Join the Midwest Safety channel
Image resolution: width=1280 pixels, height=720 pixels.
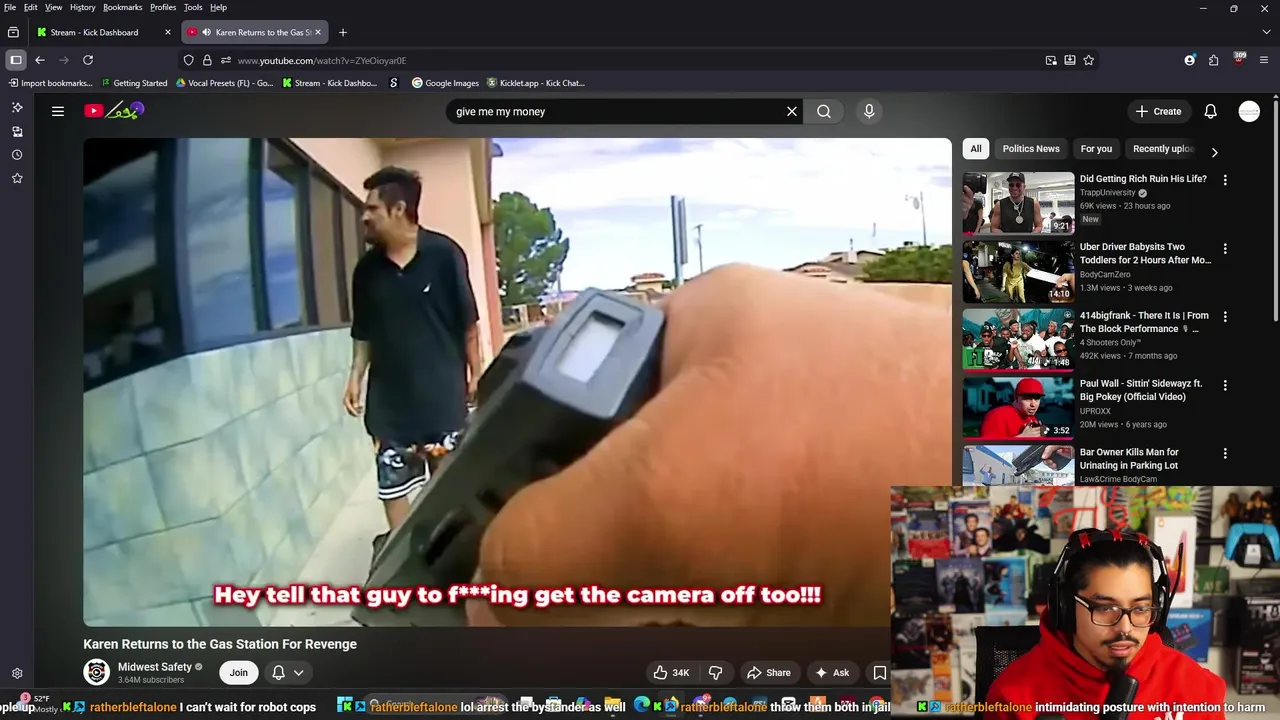pos(238,673)
